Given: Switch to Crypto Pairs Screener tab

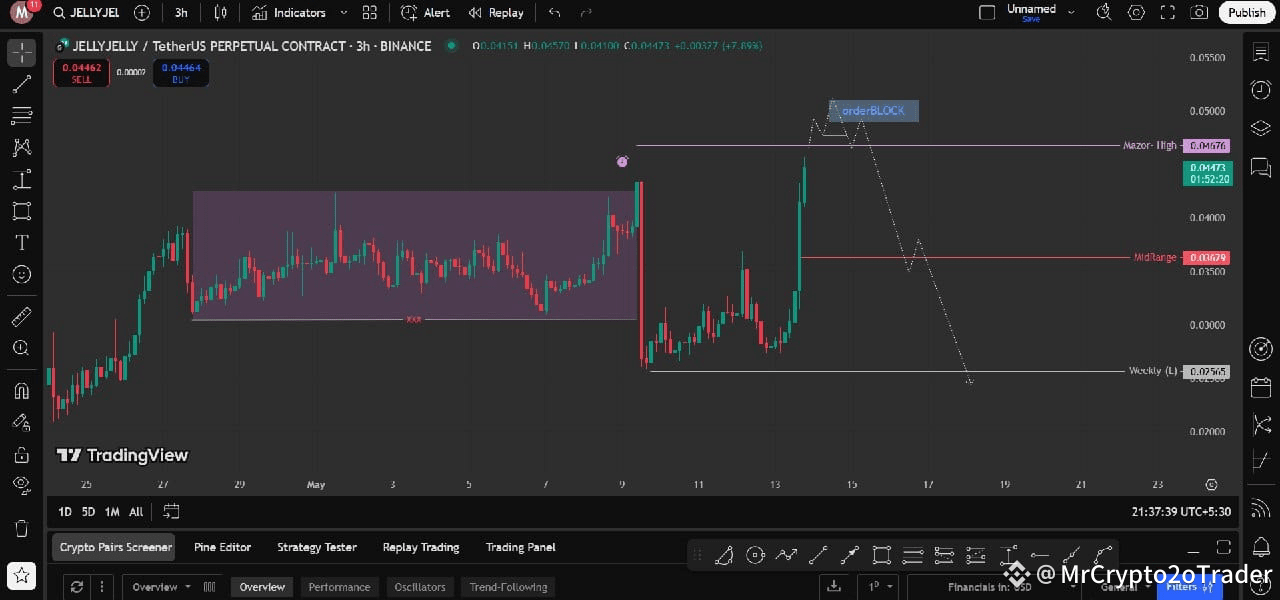Looking at the screenshot, I should pyautogui.click(x=113, y=547).
